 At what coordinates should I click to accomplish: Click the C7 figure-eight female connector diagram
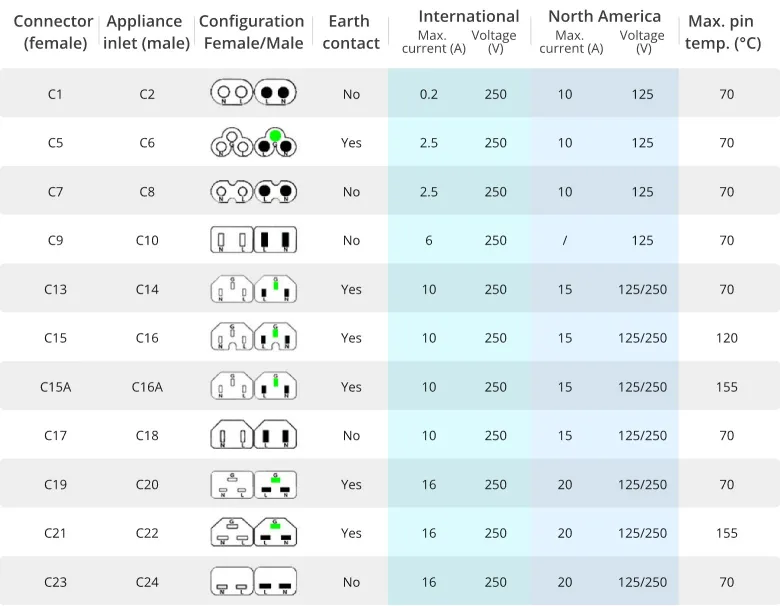[231, 192]
